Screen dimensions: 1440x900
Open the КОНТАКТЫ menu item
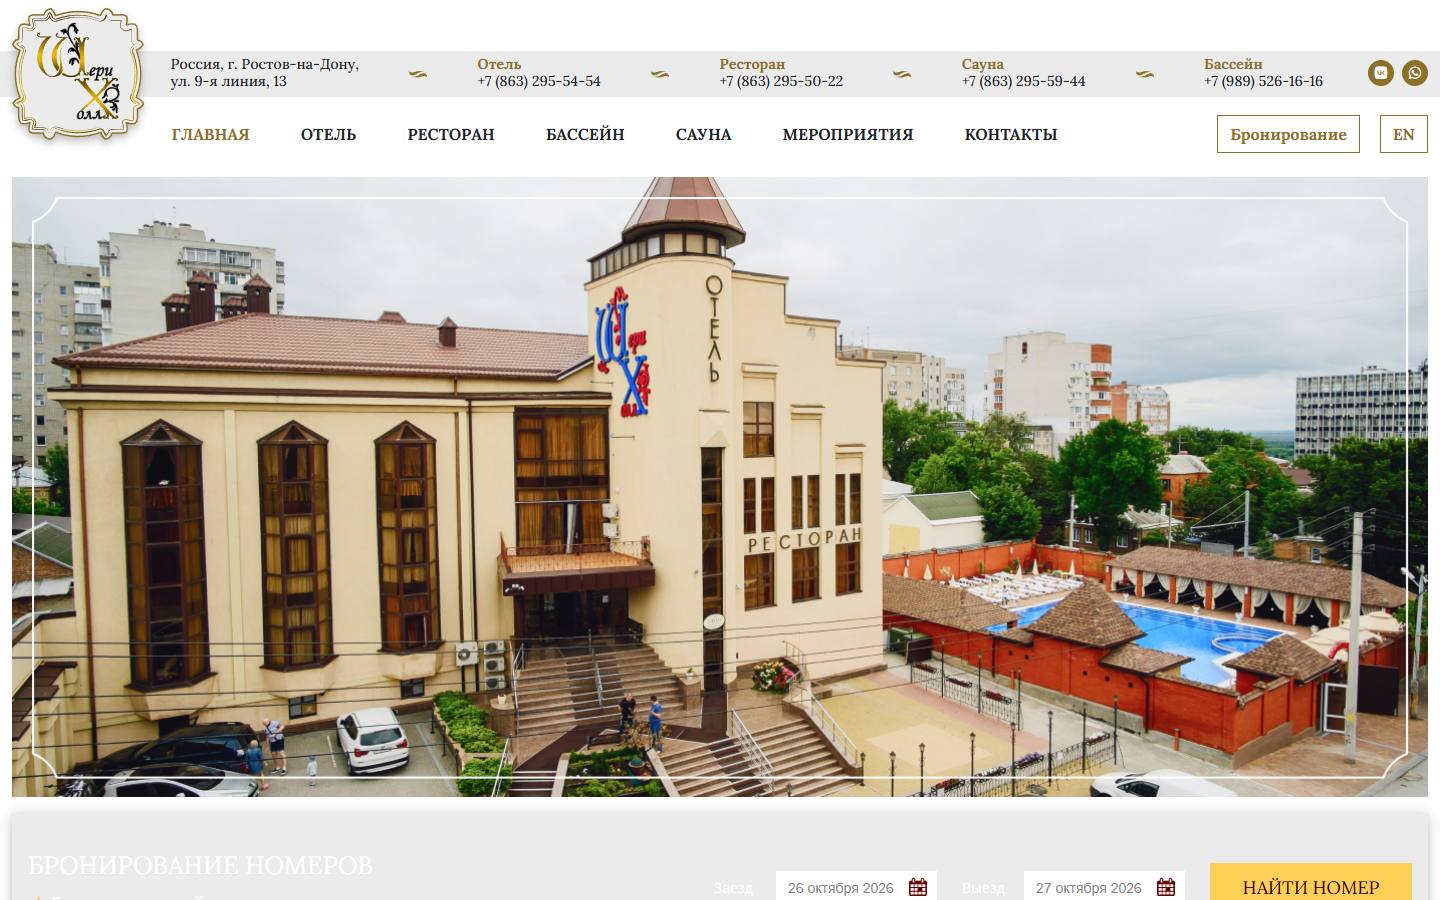pyautogui.click(x=1010, y=134)
